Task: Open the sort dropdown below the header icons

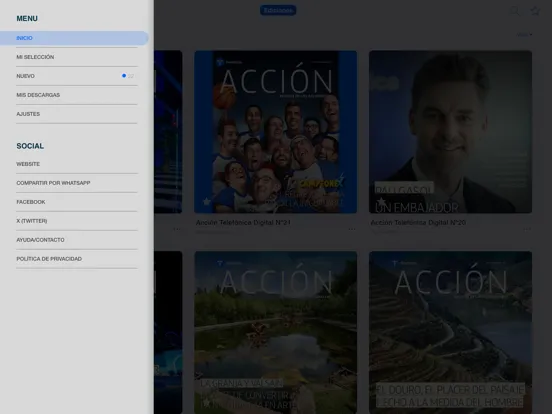Action: (524, 34)
